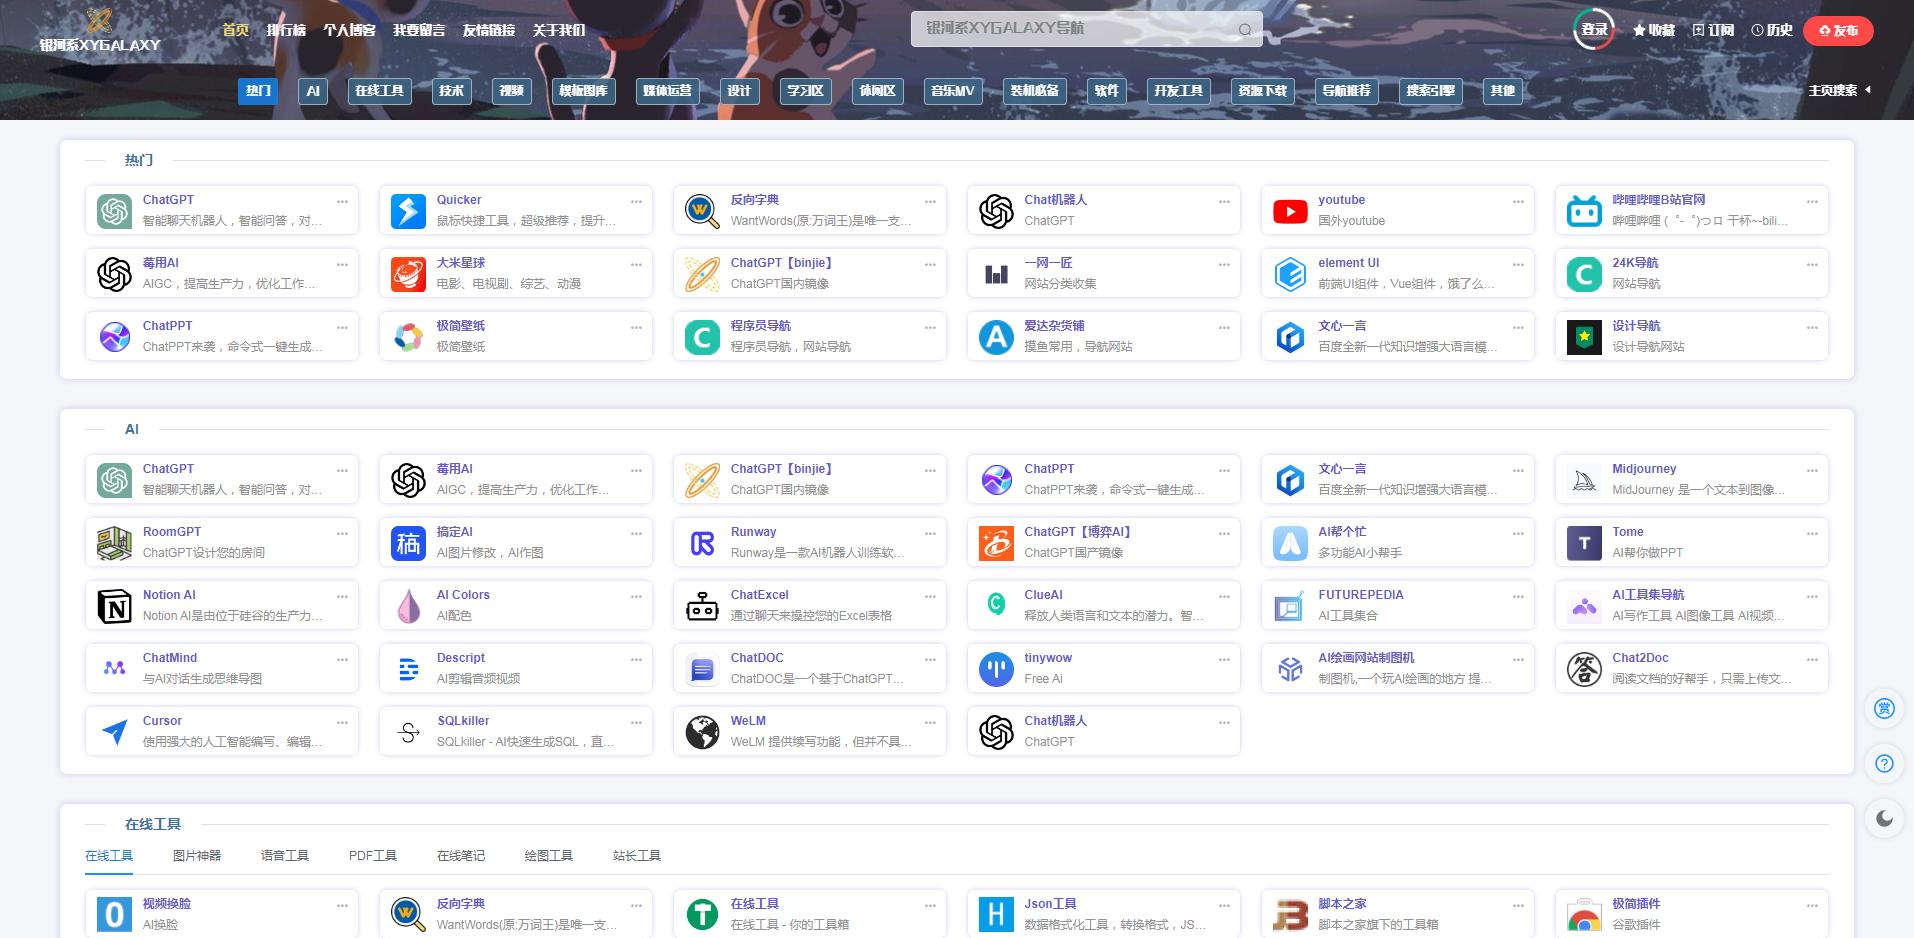The image size is (1914, 938).
Task: Open the more menu on the Tome card
Action: point(1812,533)
